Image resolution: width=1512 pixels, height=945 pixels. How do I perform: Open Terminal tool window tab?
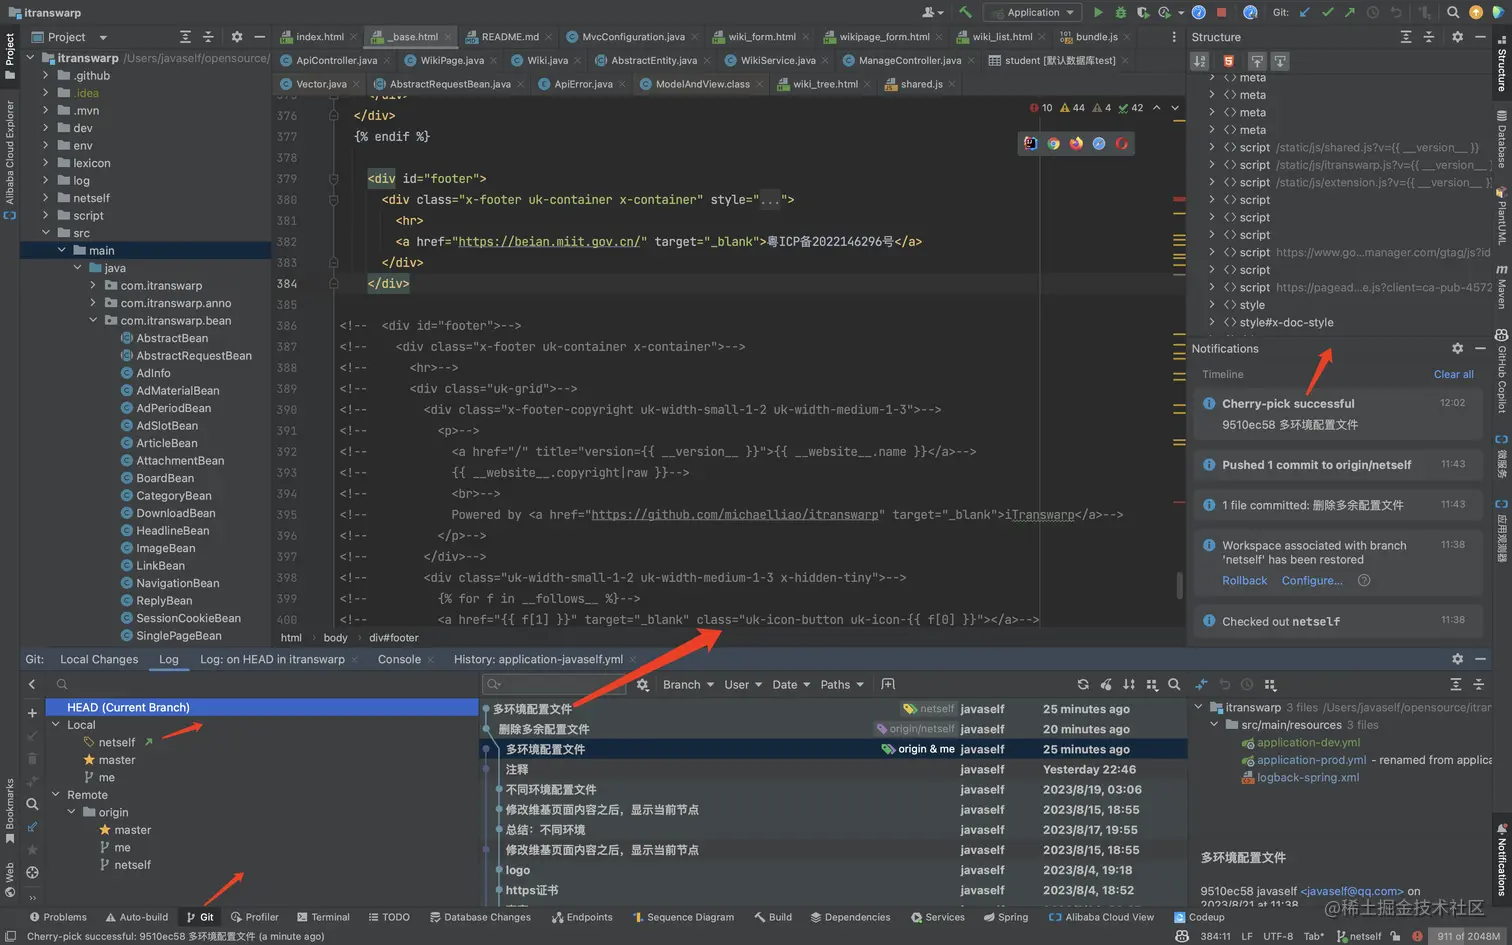point(323,917)
